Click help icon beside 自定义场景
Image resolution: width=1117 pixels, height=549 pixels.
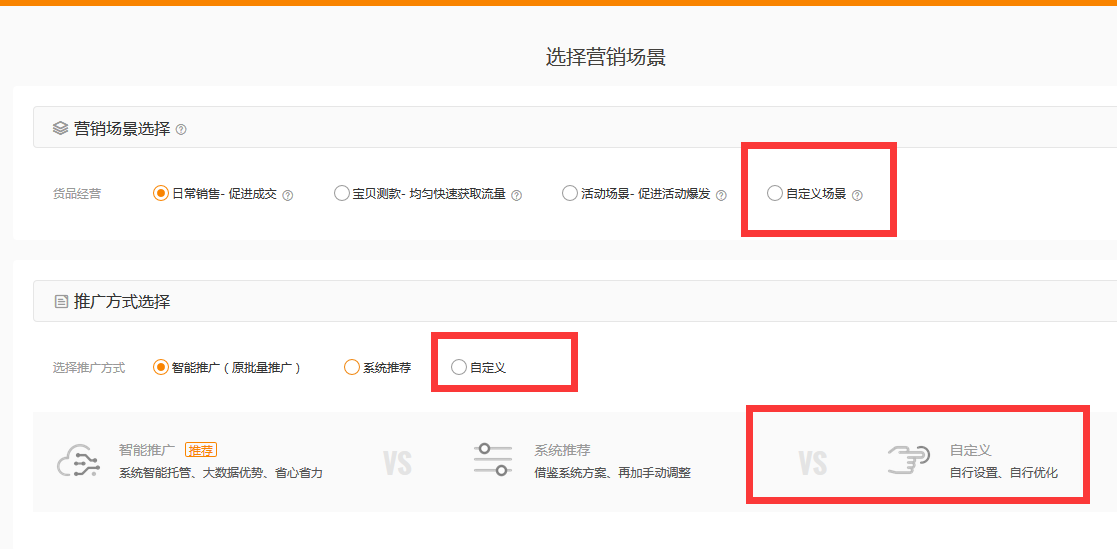857,194
